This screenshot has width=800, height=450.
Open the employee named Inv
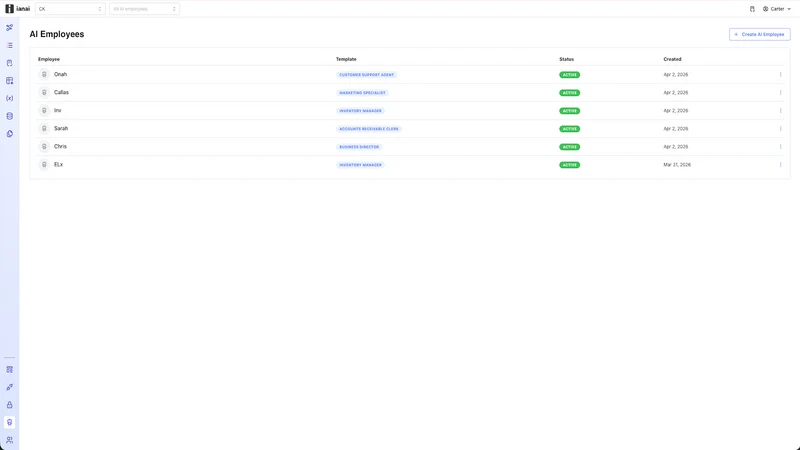58,110
